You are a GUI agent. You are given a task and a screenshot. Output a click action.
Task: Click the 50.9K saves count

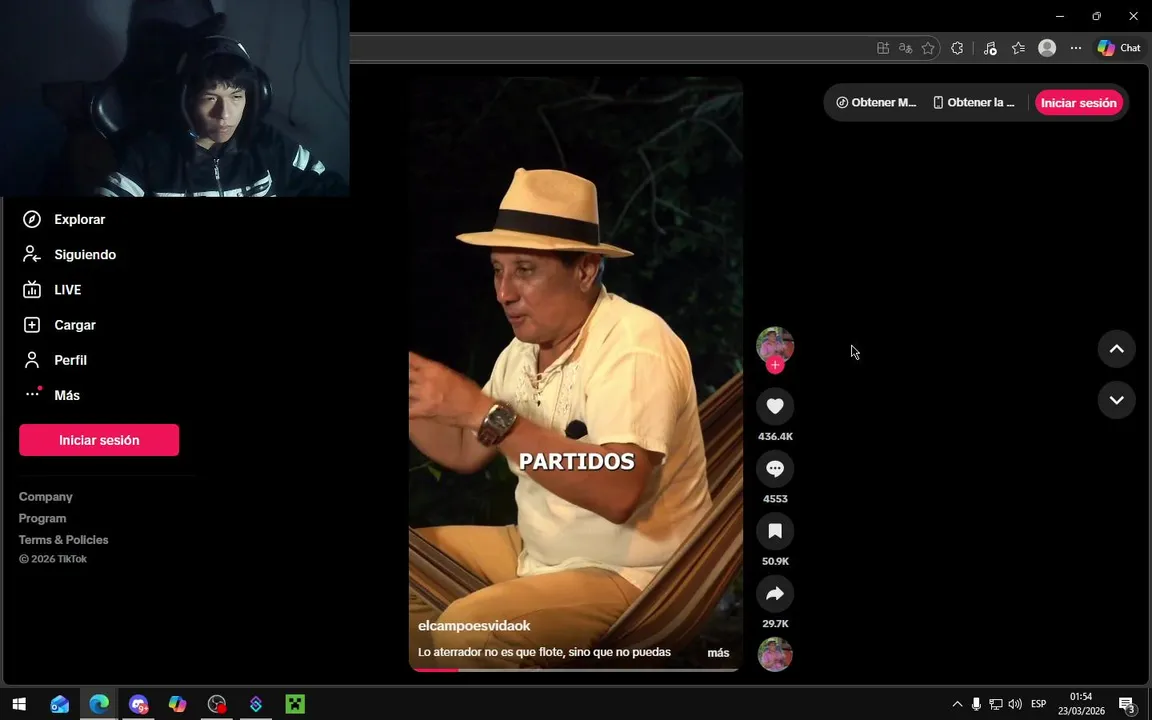pyautogui.click(x=775, y=561)
